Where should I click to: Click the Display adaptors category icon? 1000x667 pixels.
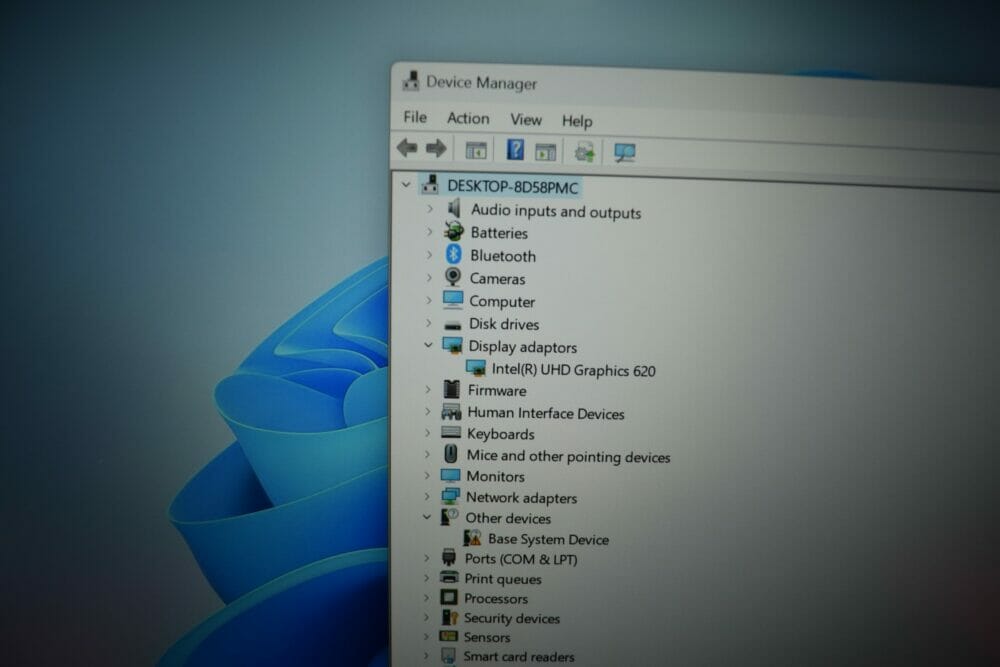(452, 345)
